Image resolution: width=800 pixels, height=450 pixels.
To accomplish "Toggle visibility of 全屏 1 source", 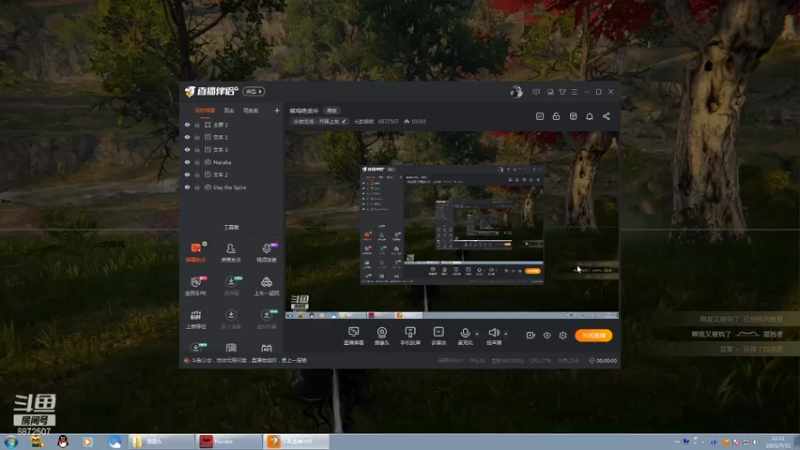I will click(x=187, y=124).
